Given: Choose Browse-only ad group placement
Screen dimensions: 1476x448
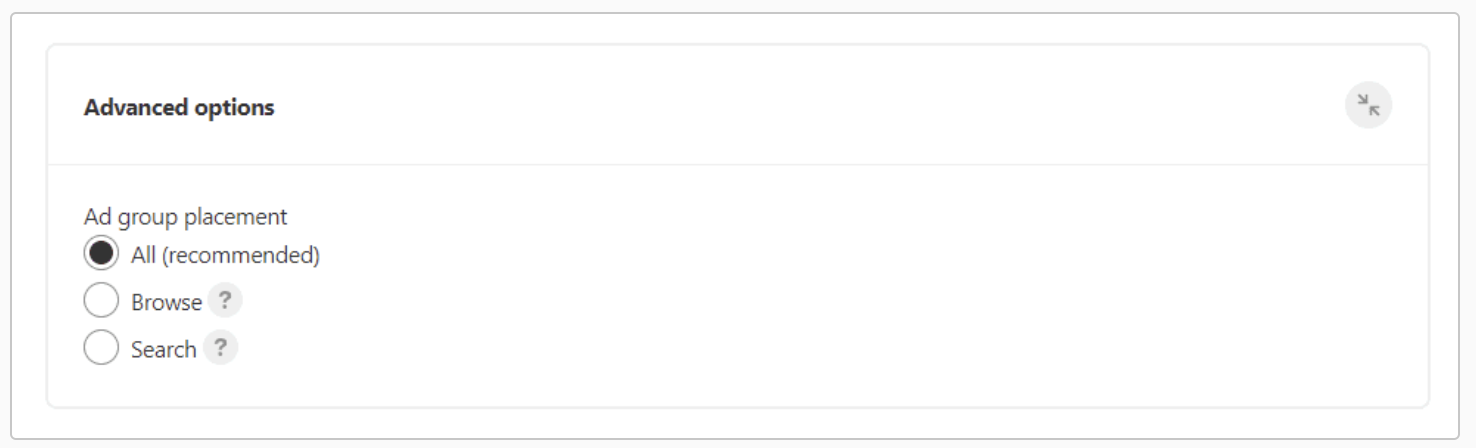Looking at the screenshot, I should click(101, 301).
